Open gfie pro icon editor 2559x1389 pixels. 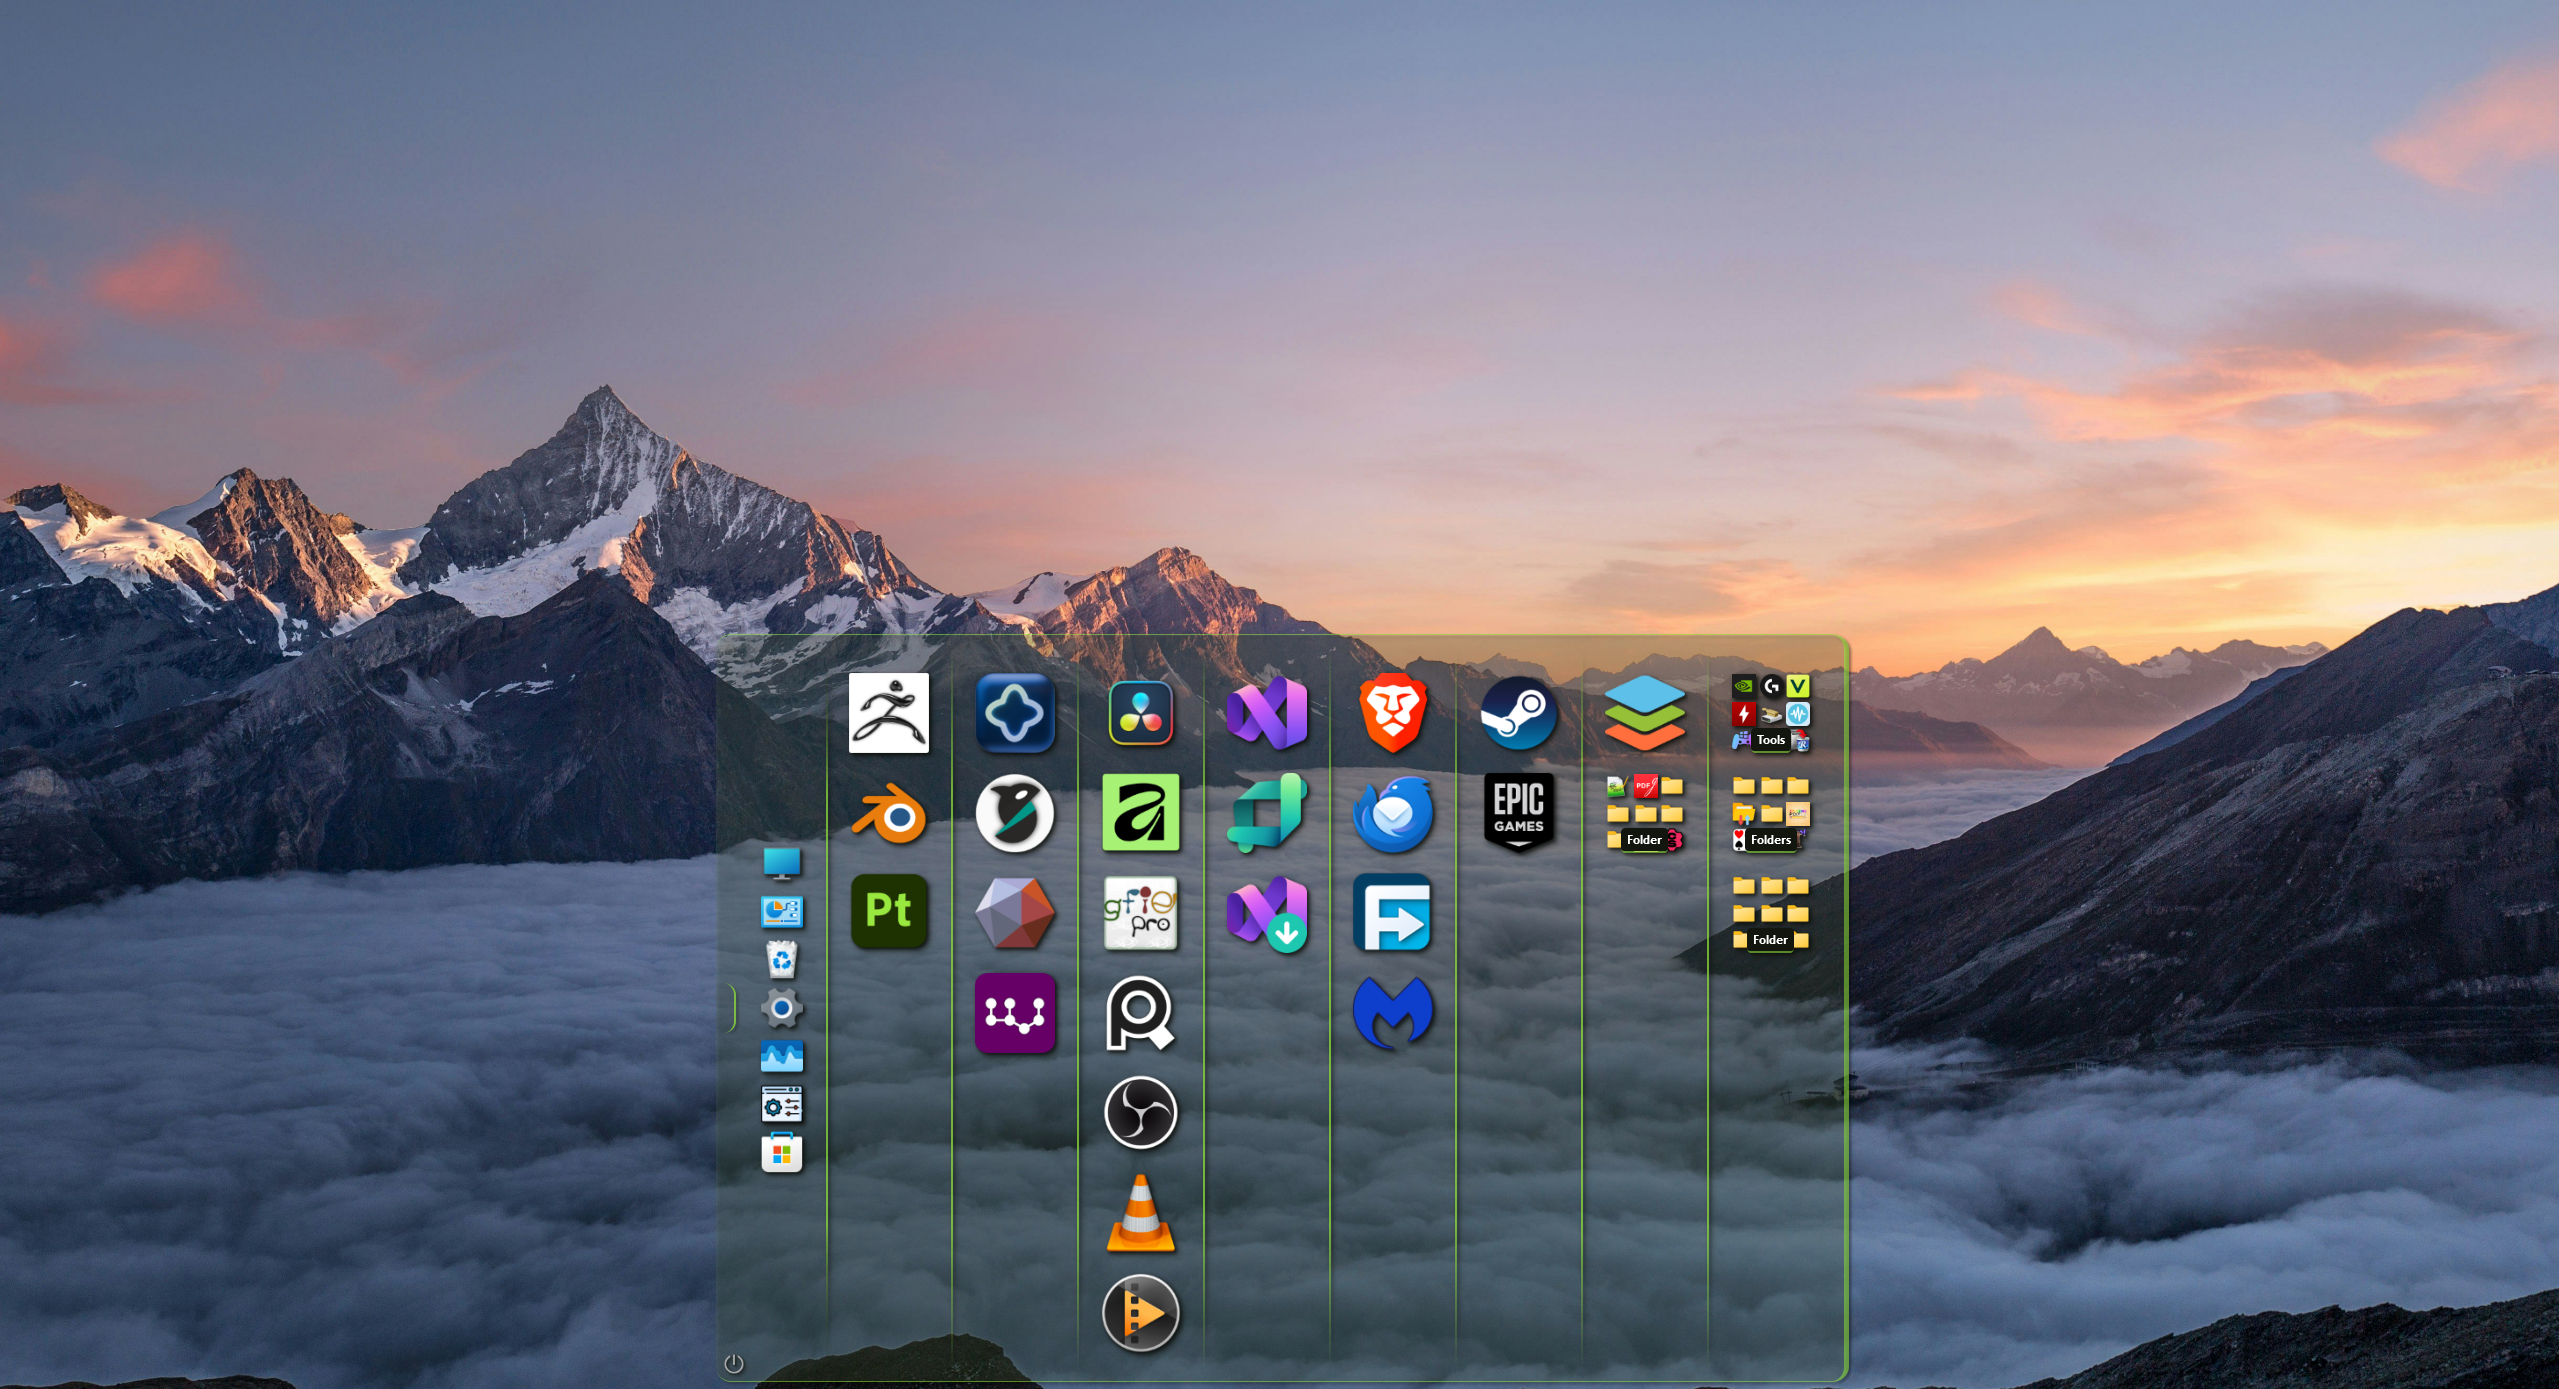pos(1141,913)
